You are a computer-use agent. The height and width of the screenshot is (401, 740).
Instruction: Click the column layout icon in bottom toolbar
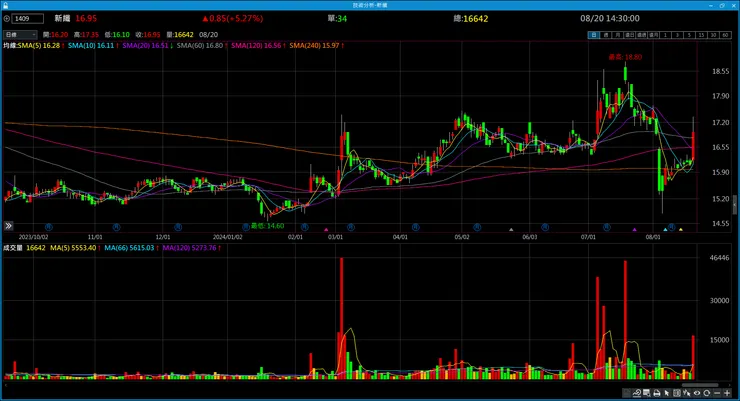pyautogui.click(x=677, y=393)
